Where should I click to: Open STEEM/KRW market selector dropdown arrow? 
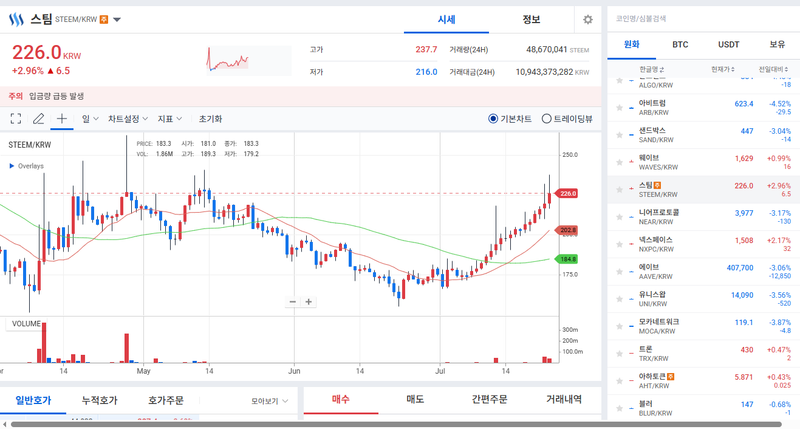tap(117, 20)
